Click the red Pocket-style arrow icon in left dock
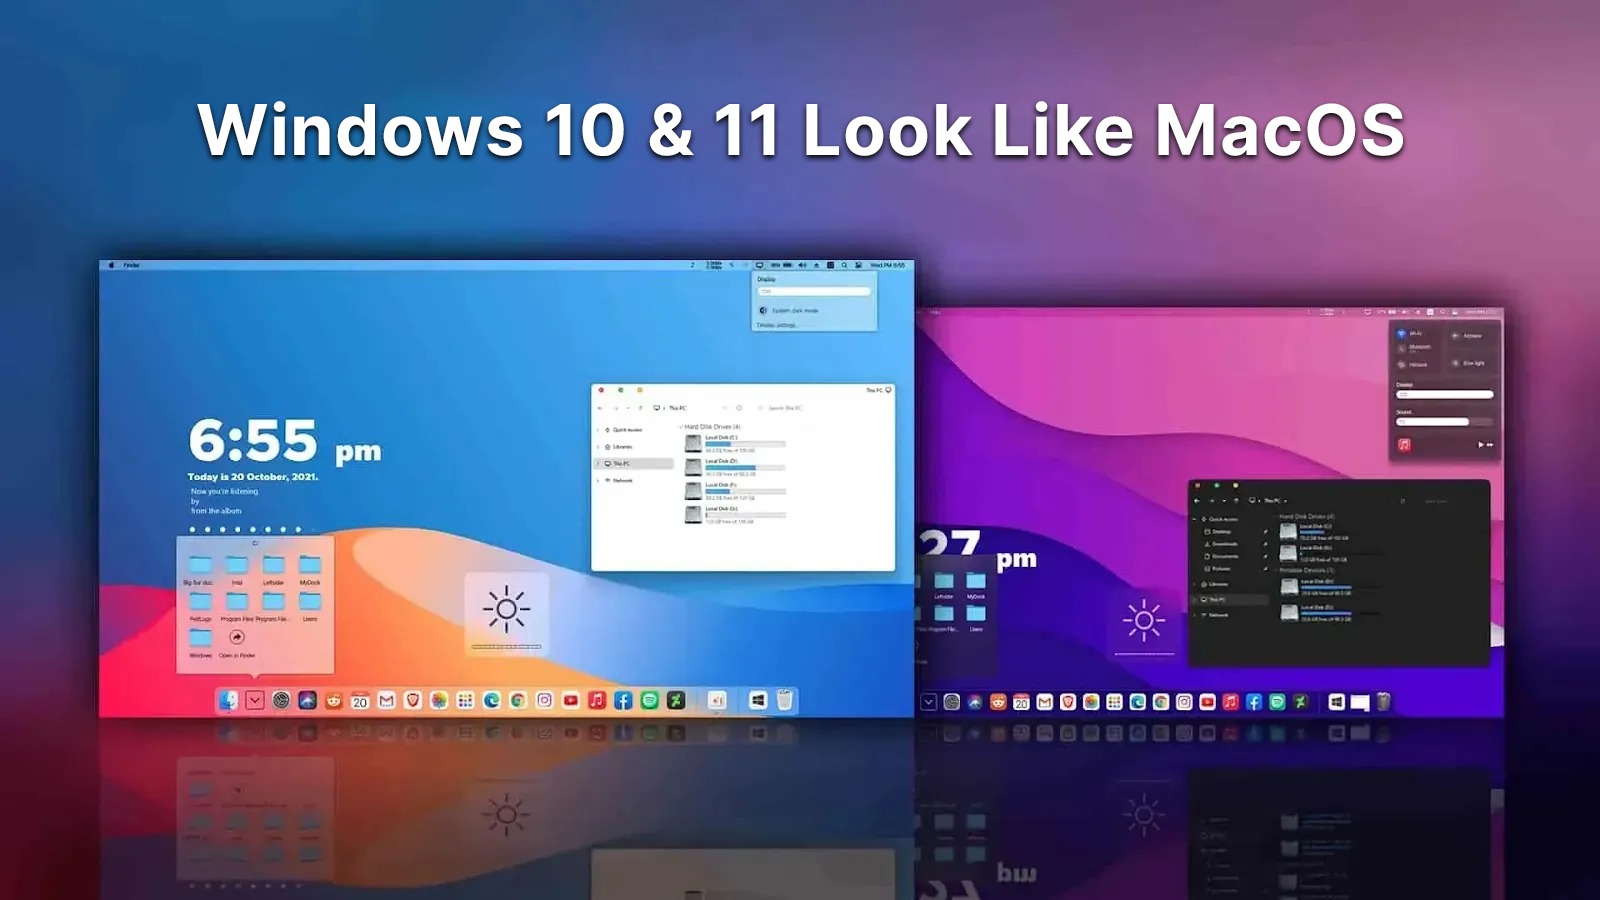 click(255, 701)
